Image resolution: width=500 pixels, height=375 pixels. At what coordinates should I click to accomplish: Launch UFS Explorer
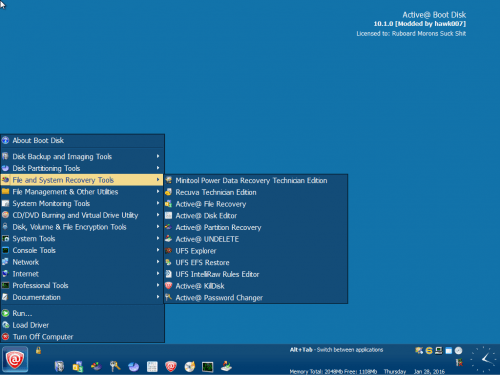(256, 251)
